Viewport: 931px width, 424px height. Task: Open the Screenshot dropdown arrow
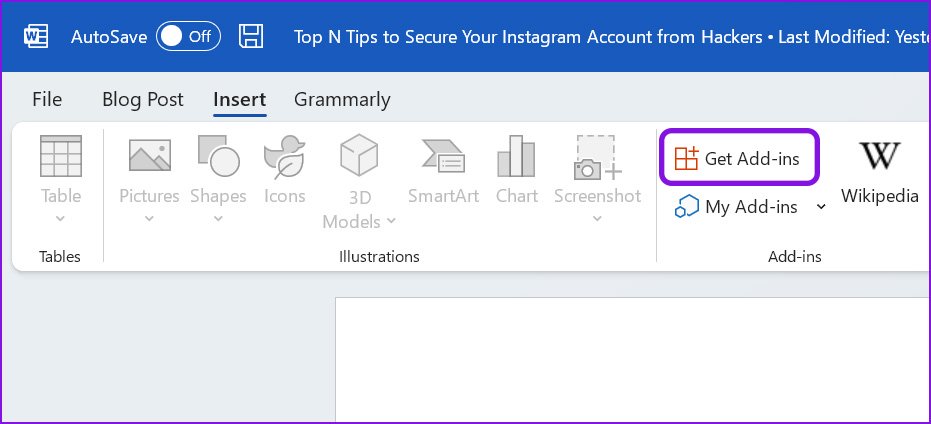coord(597,219)
